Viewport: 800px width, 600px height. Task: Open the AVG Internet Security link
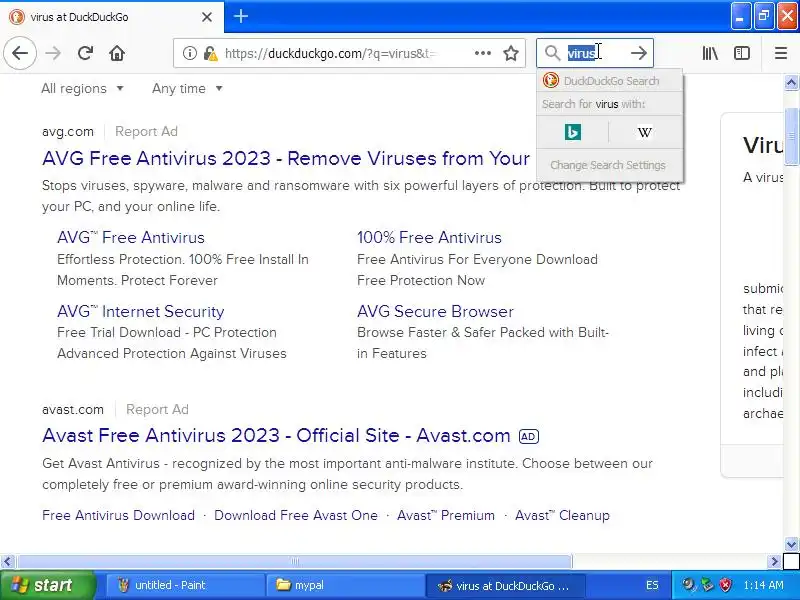(x=140, y=311)
